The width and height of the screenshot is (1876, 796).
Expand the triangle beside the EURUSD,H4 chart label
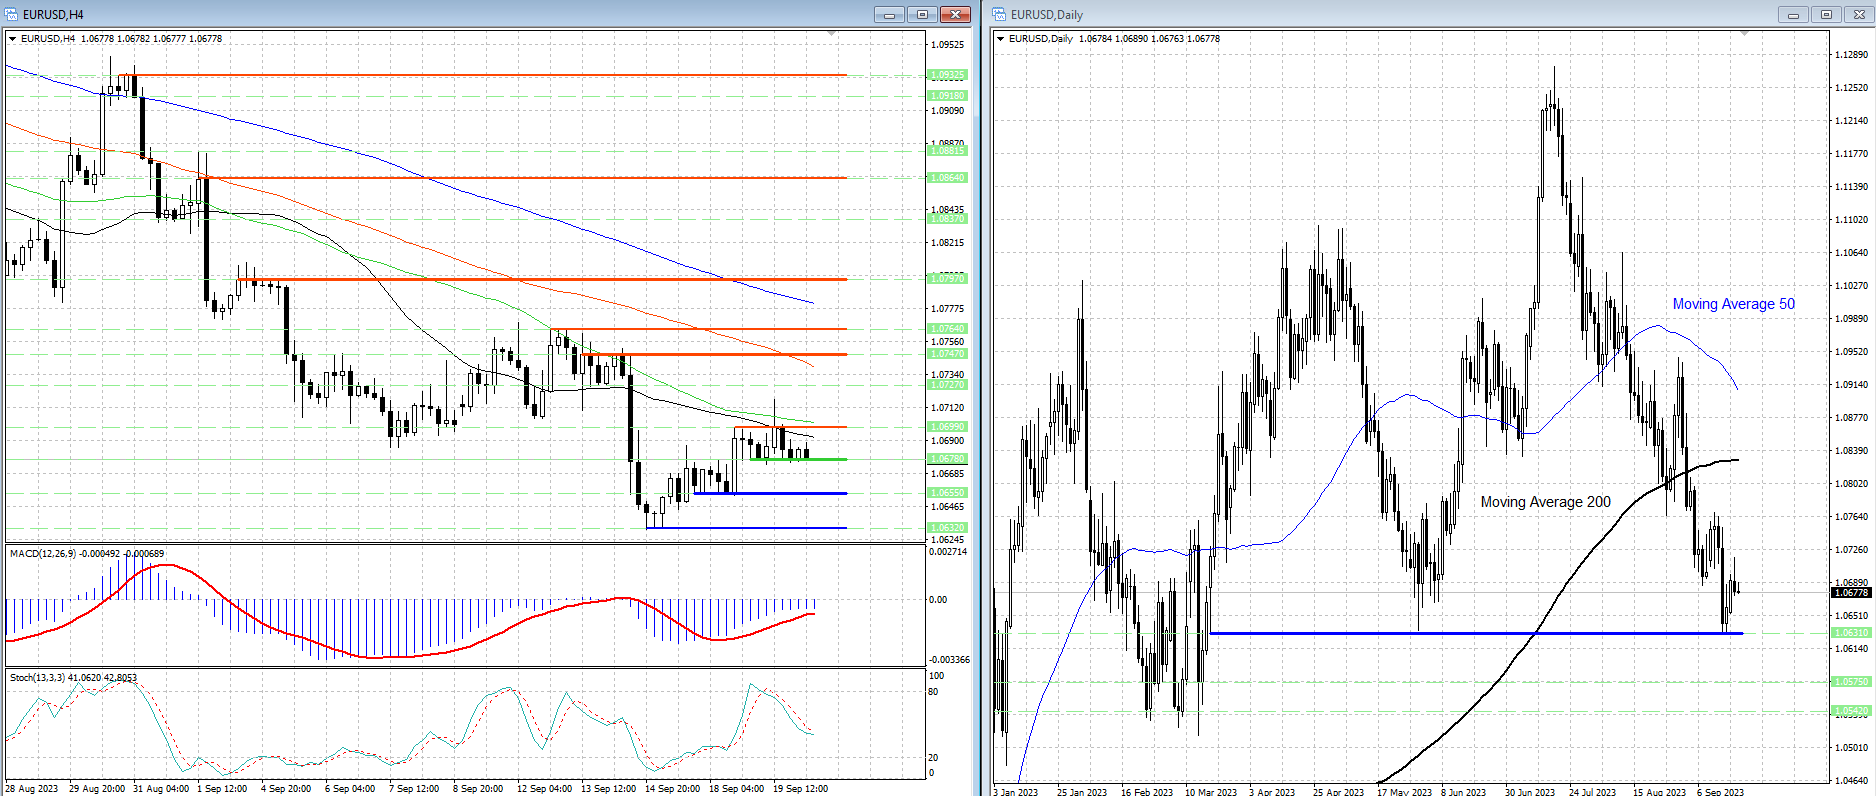13,39
